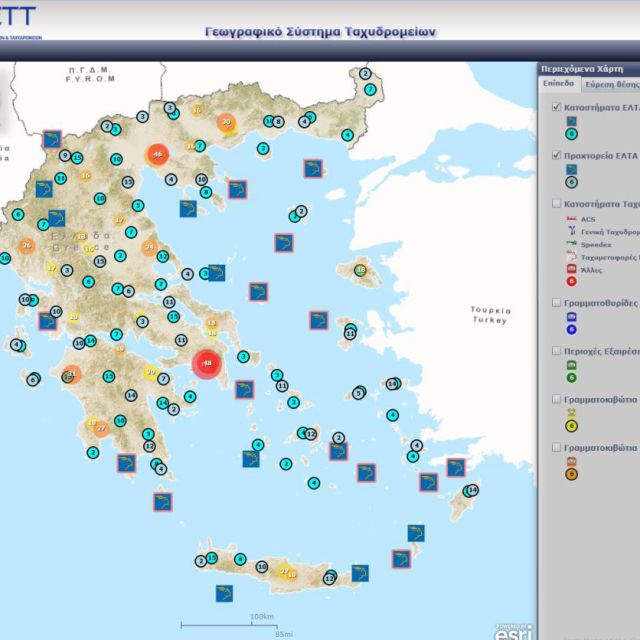Select the ELTA post icon south of Crete
Viewport: 640px width, 640px height.
coord(224,593)
